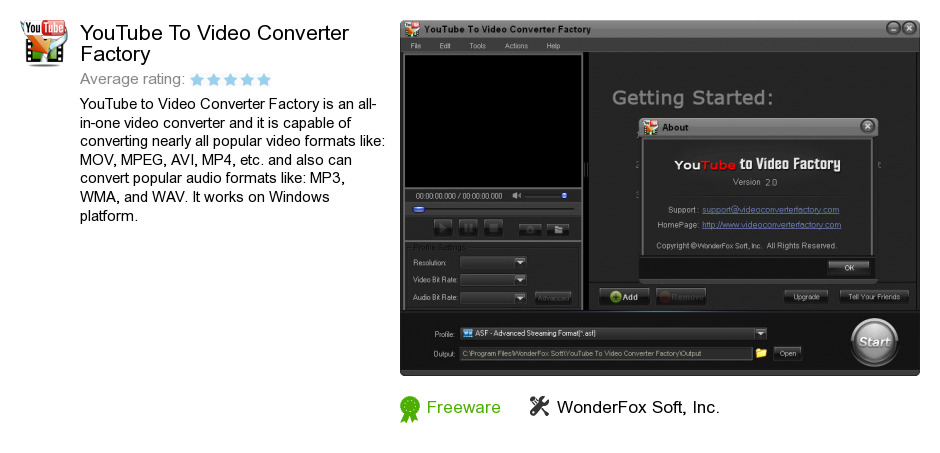Open the Help menu
Viewport: 940px width, 453px height.
[553, 46]
